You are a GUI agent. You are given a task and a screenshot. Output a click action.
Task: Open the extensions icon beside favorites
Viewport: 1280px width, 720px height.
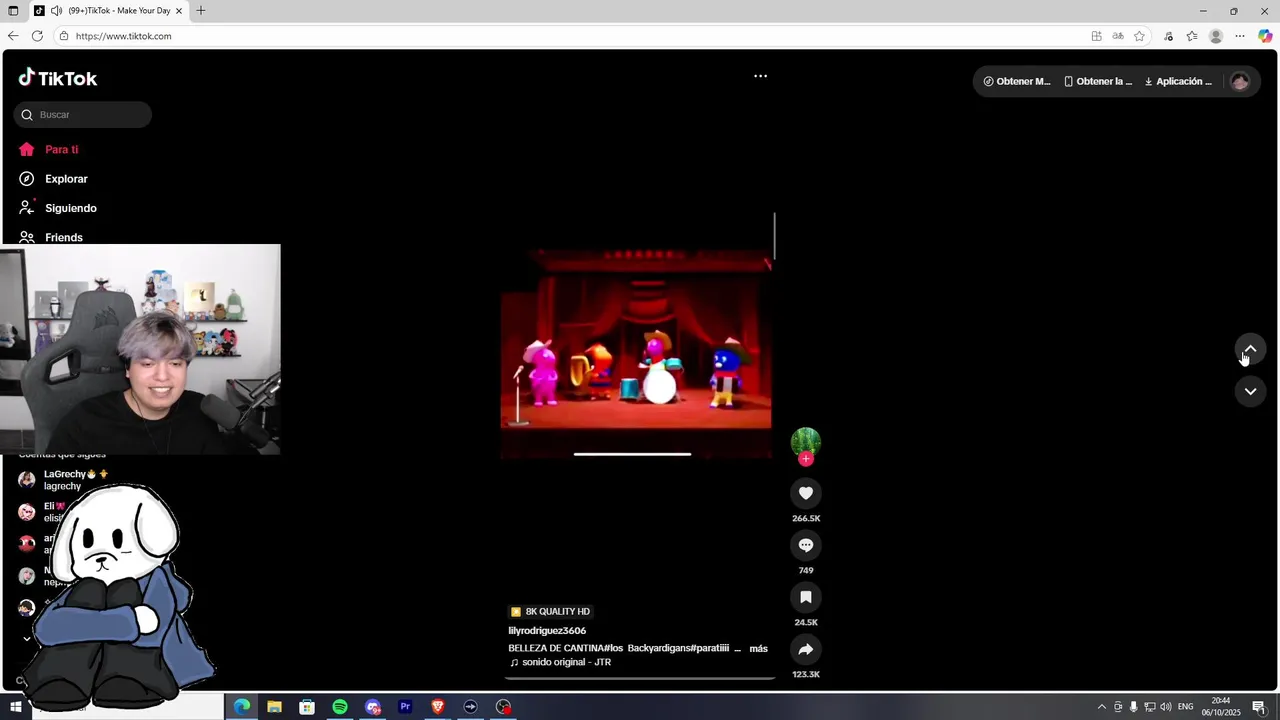pos(1168,36)
